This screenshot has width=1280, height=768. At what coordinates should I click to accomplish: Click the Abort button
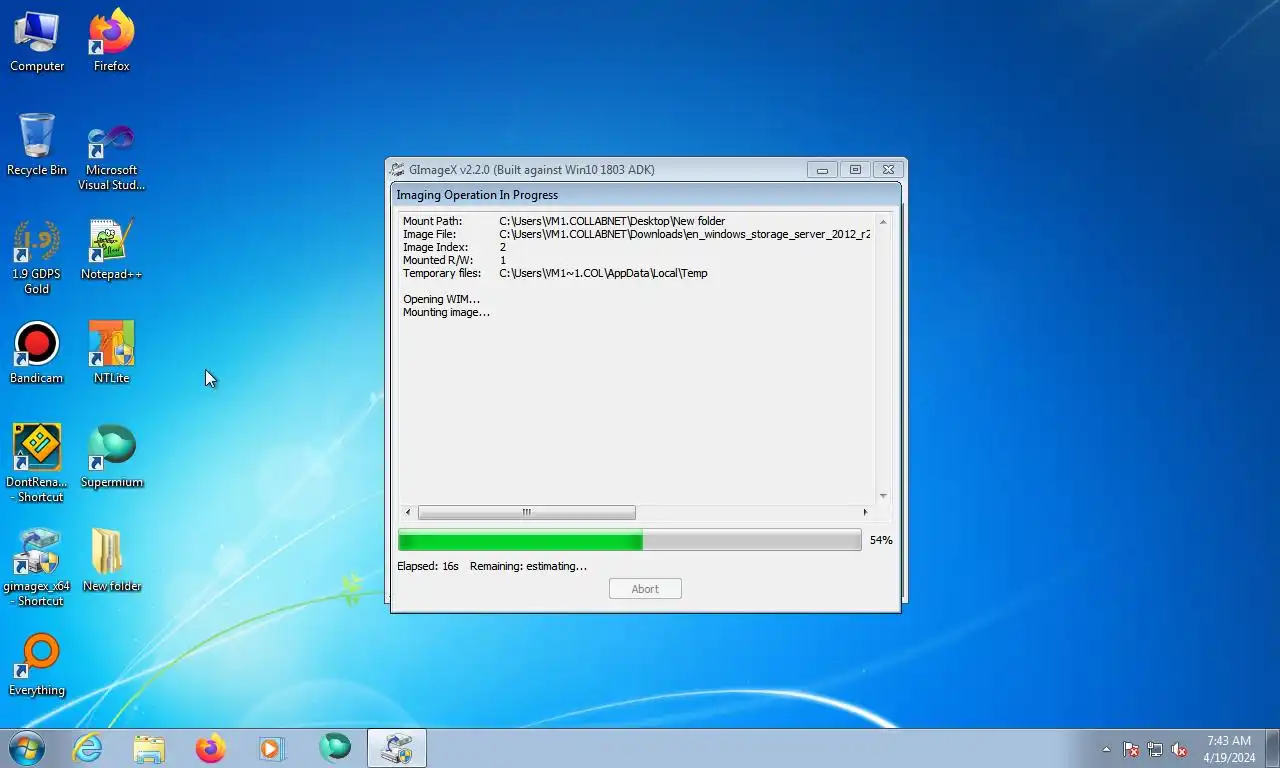(645, 589)
